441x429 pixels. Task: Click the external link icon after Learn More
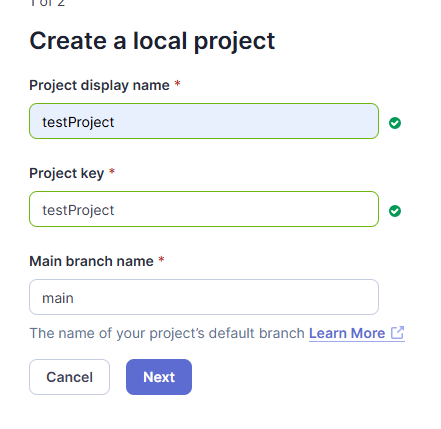pyautogui.click(x=398, y=332)
